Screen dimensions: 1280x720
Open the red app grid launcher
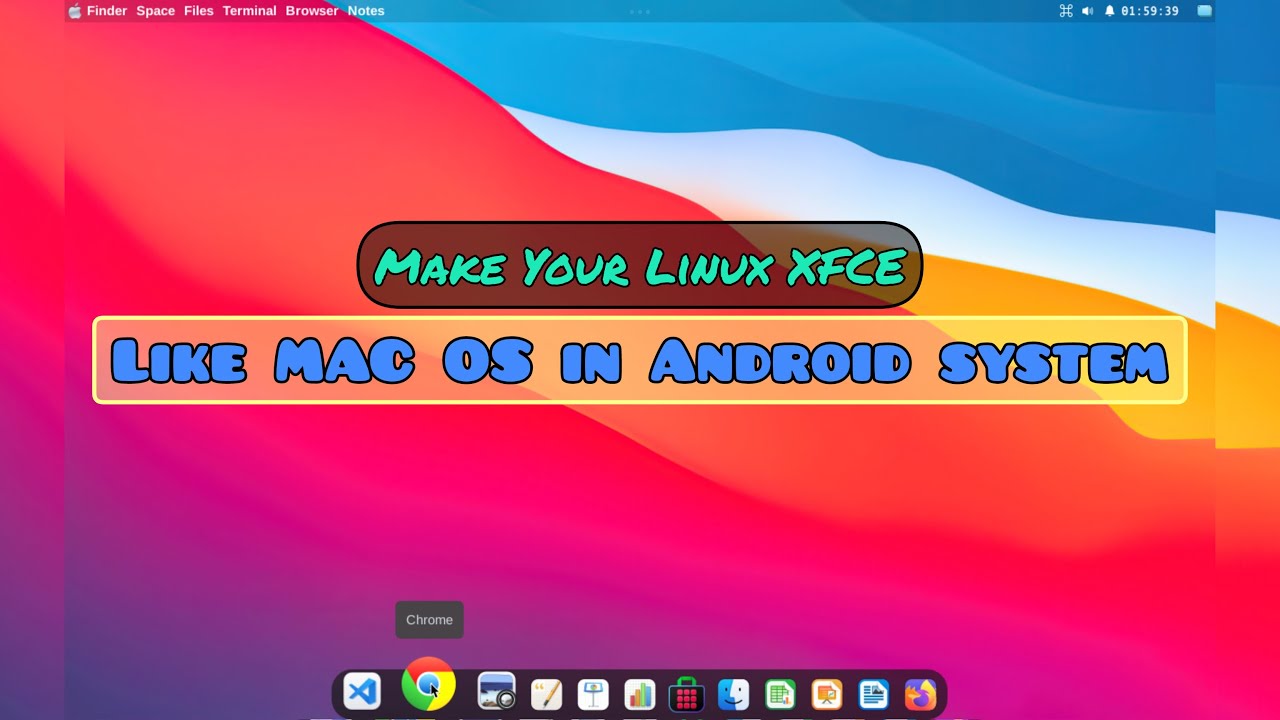(686, 694)
